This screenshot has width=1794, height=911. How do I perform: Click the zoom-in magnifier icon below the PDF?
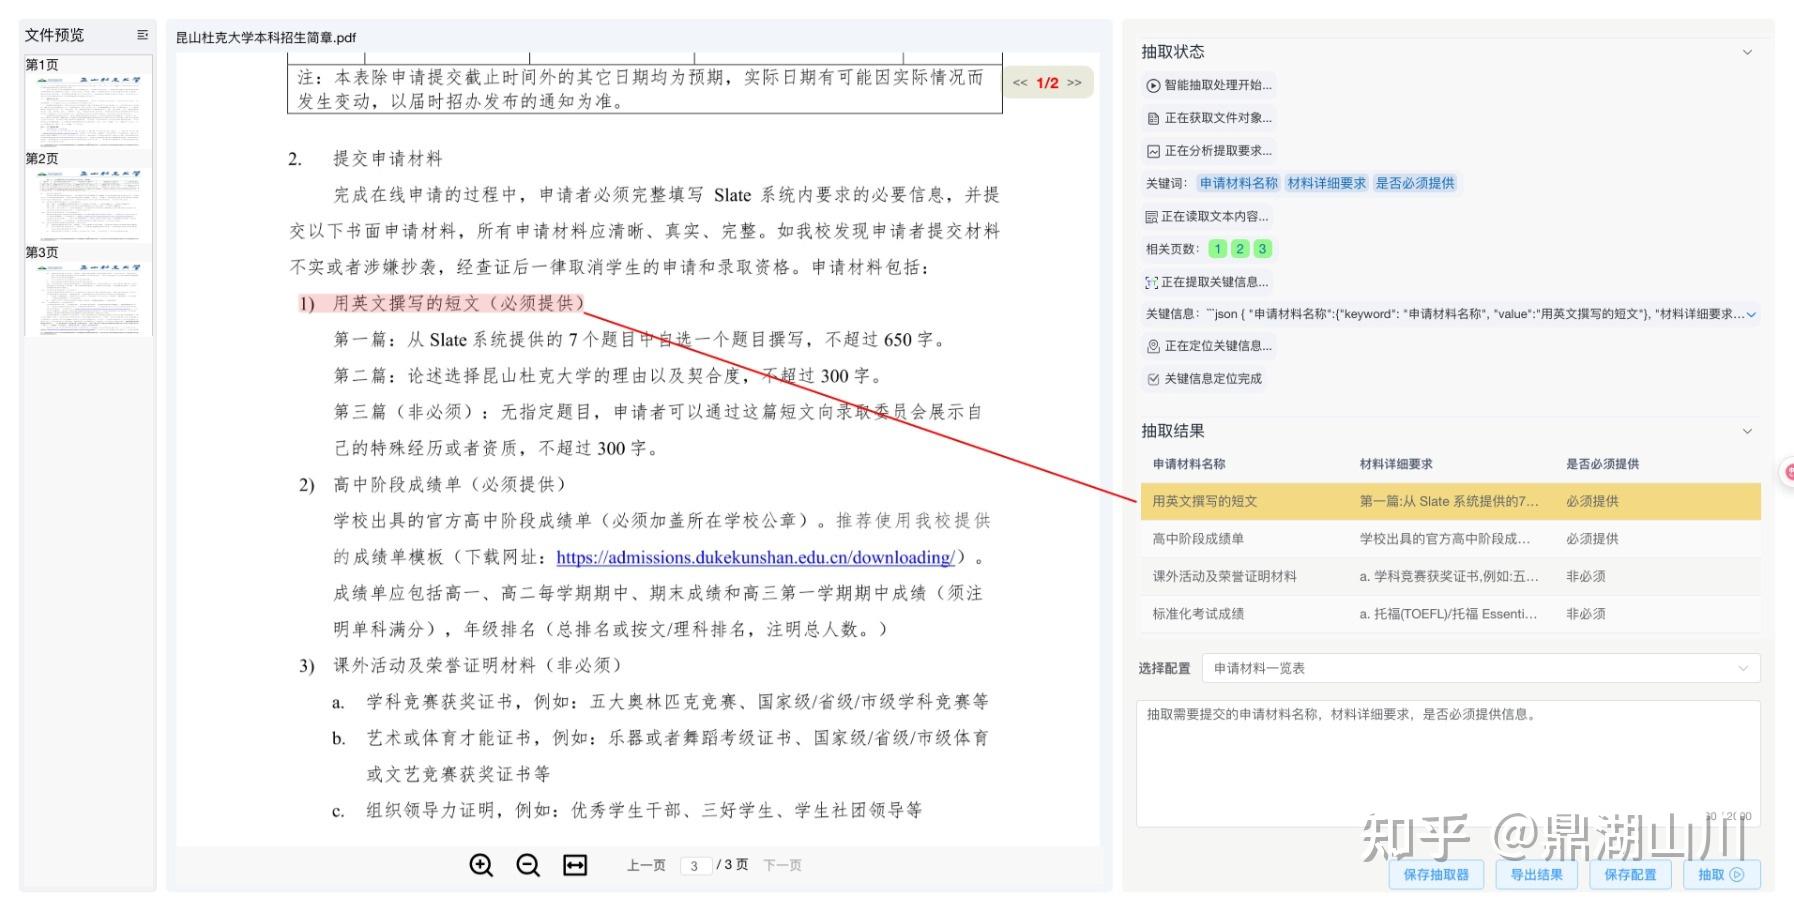pos(482,865)
